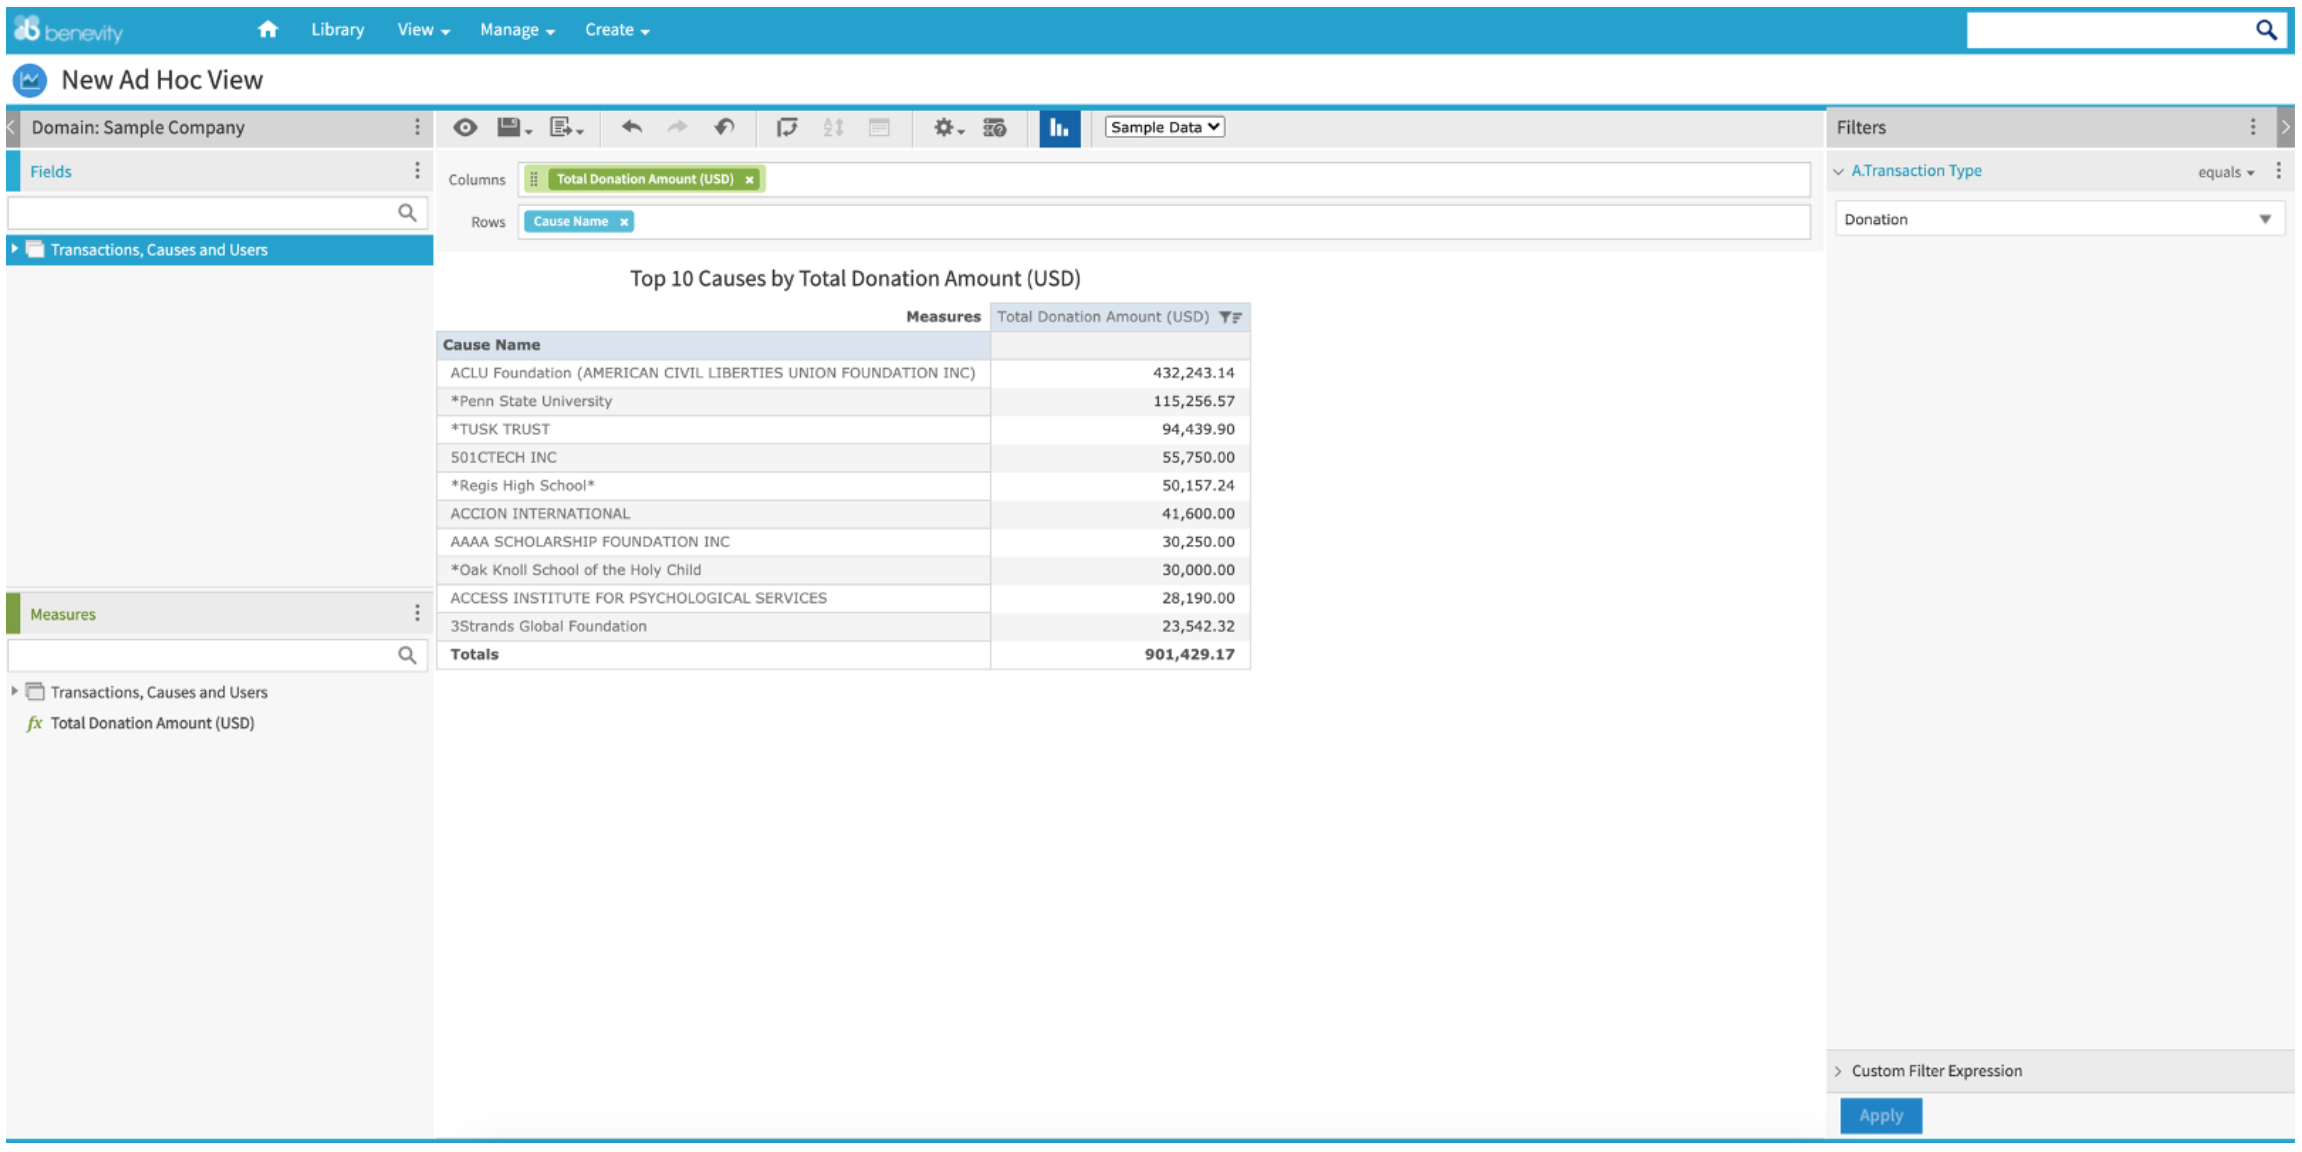
Task: Click the Input Controls icon
Action: pos(879,127)
